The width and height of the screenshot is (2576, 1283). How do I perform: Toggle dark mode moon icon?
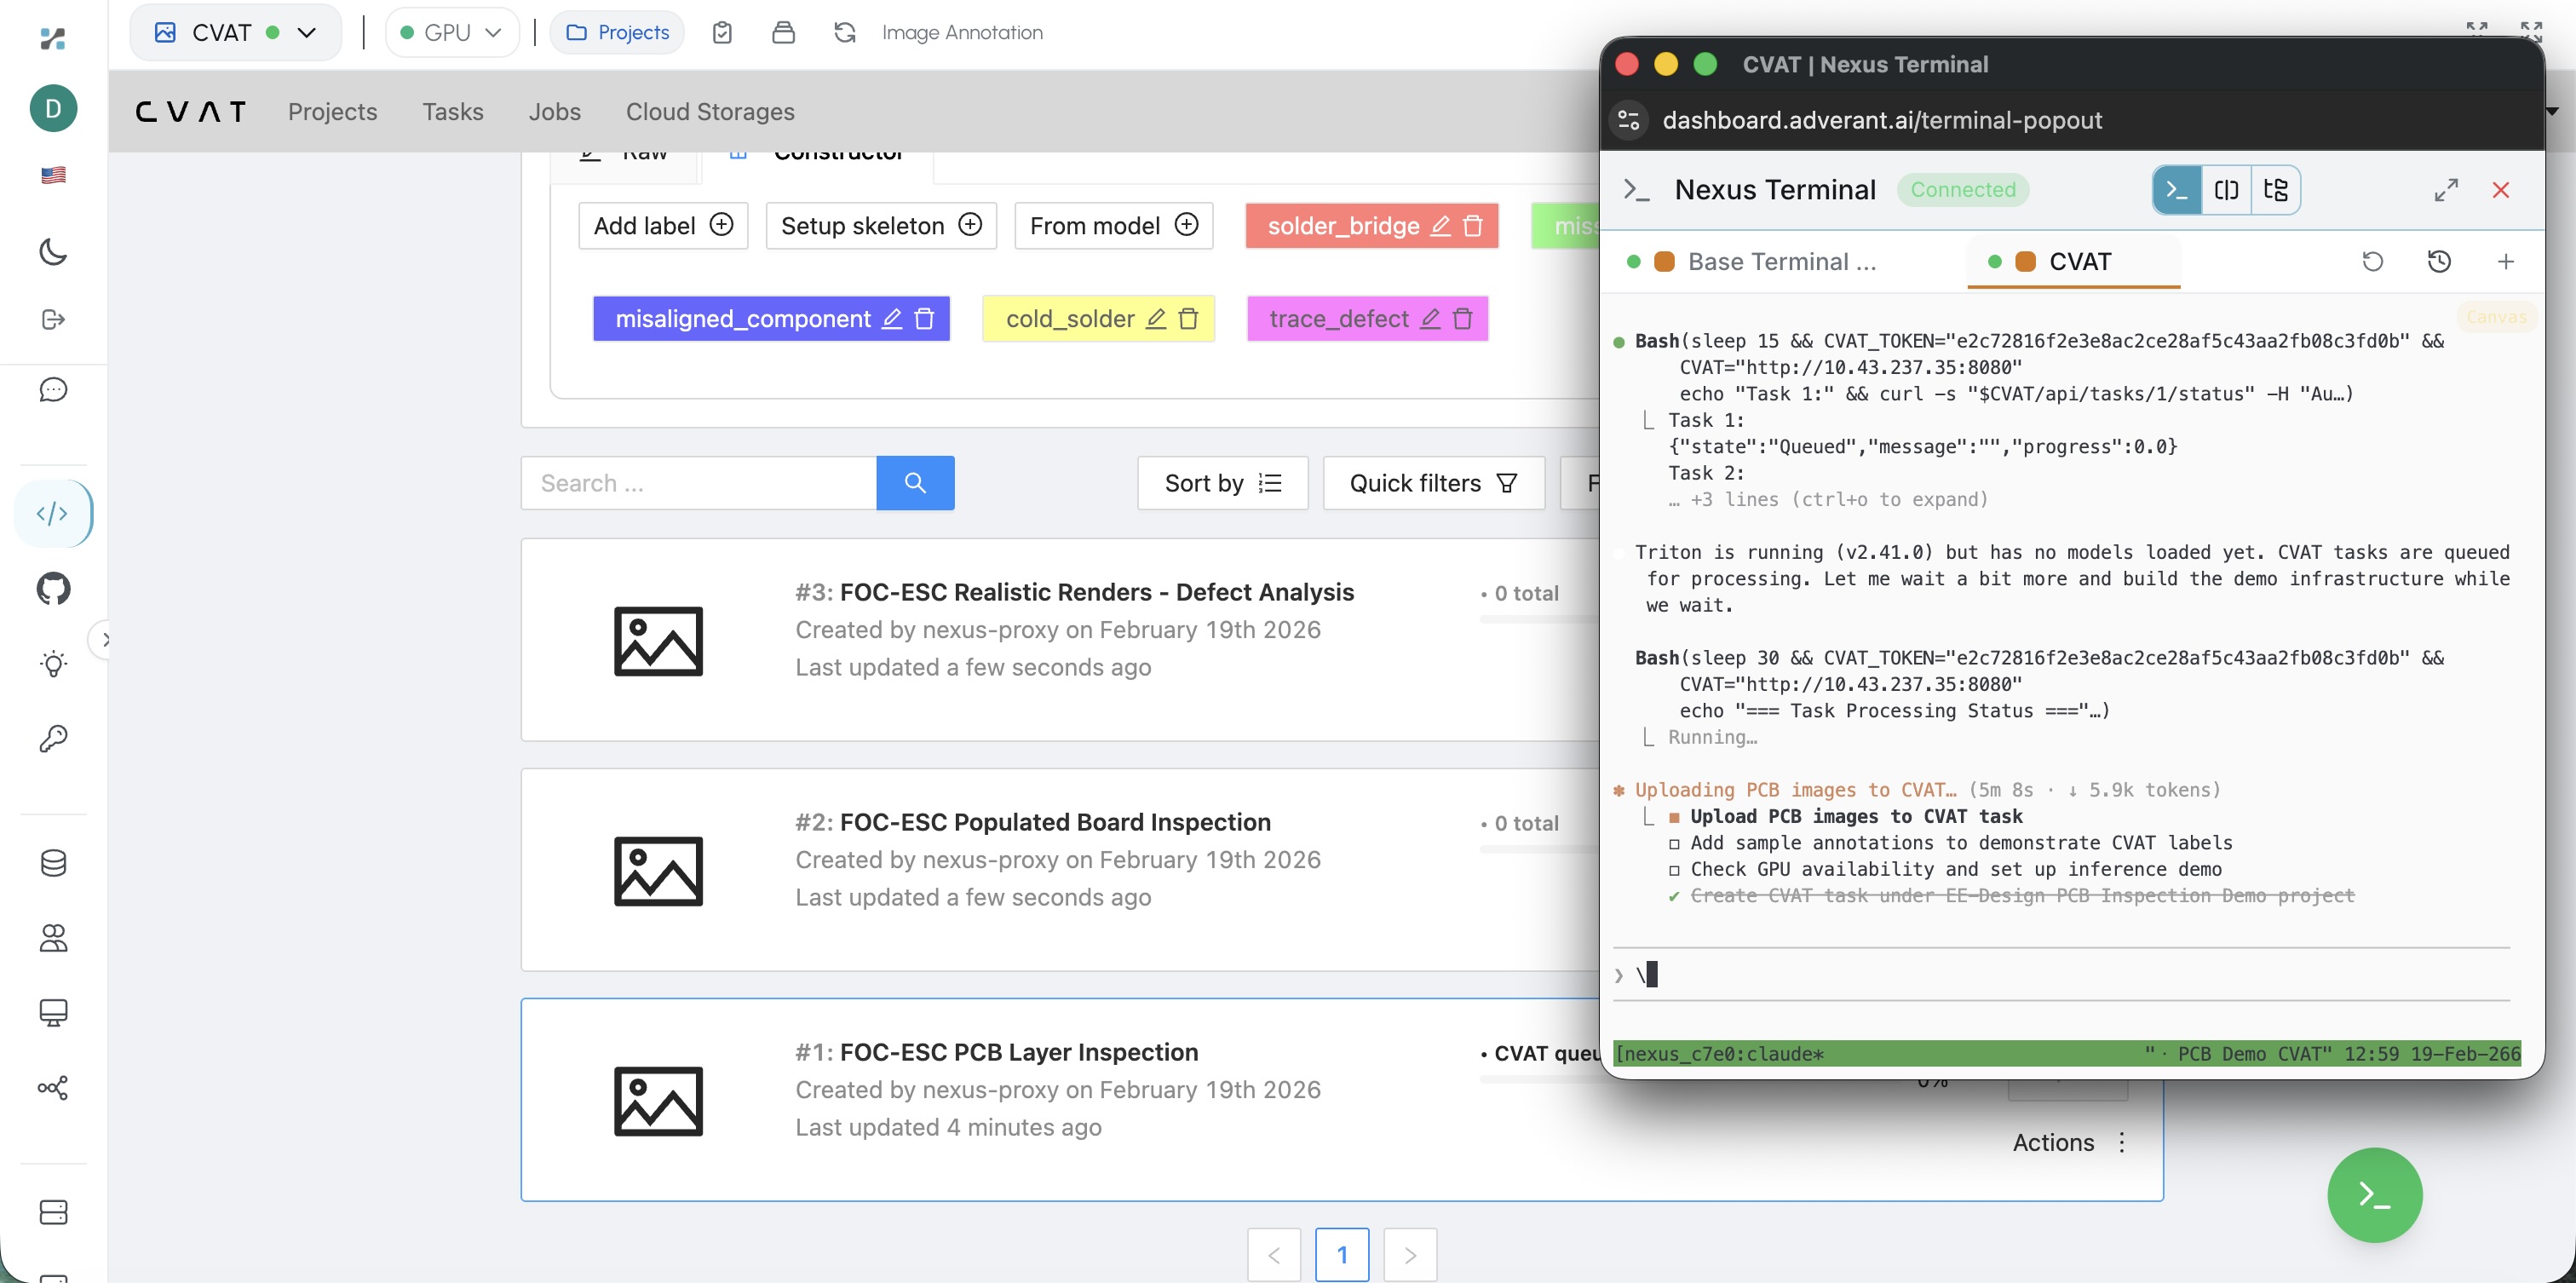click(53, 252)
